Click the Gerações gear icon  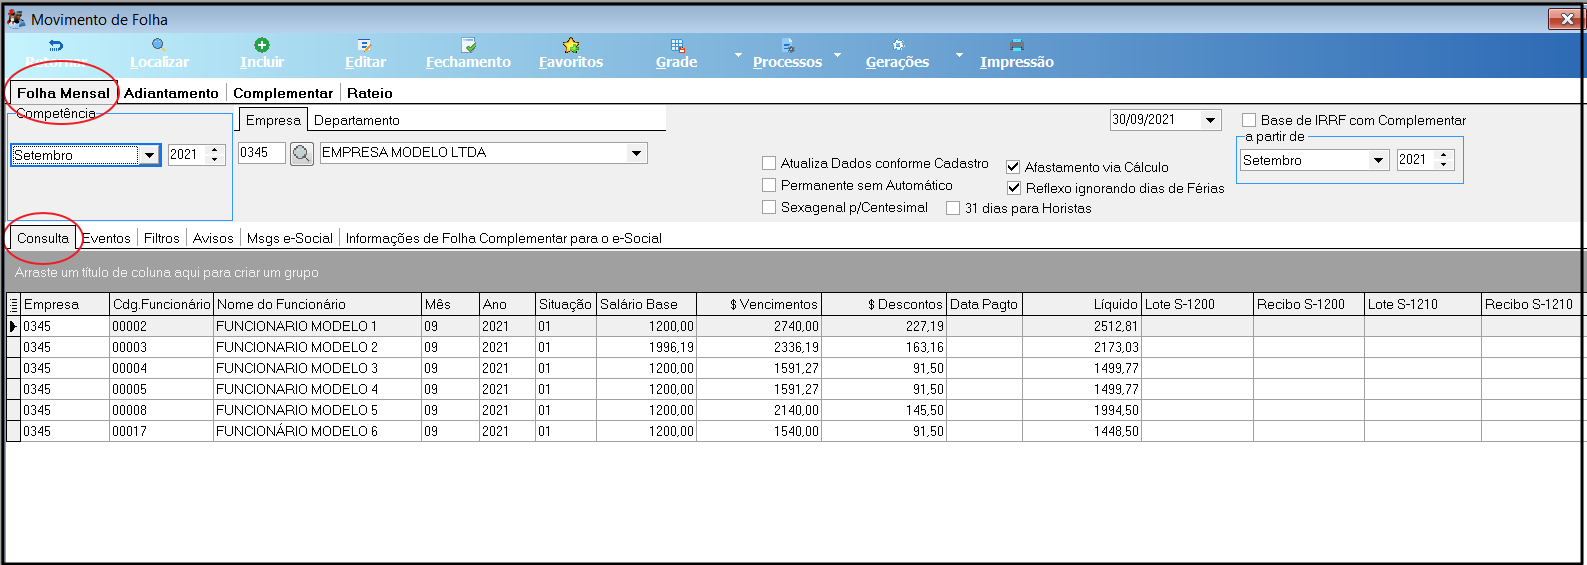898,45
